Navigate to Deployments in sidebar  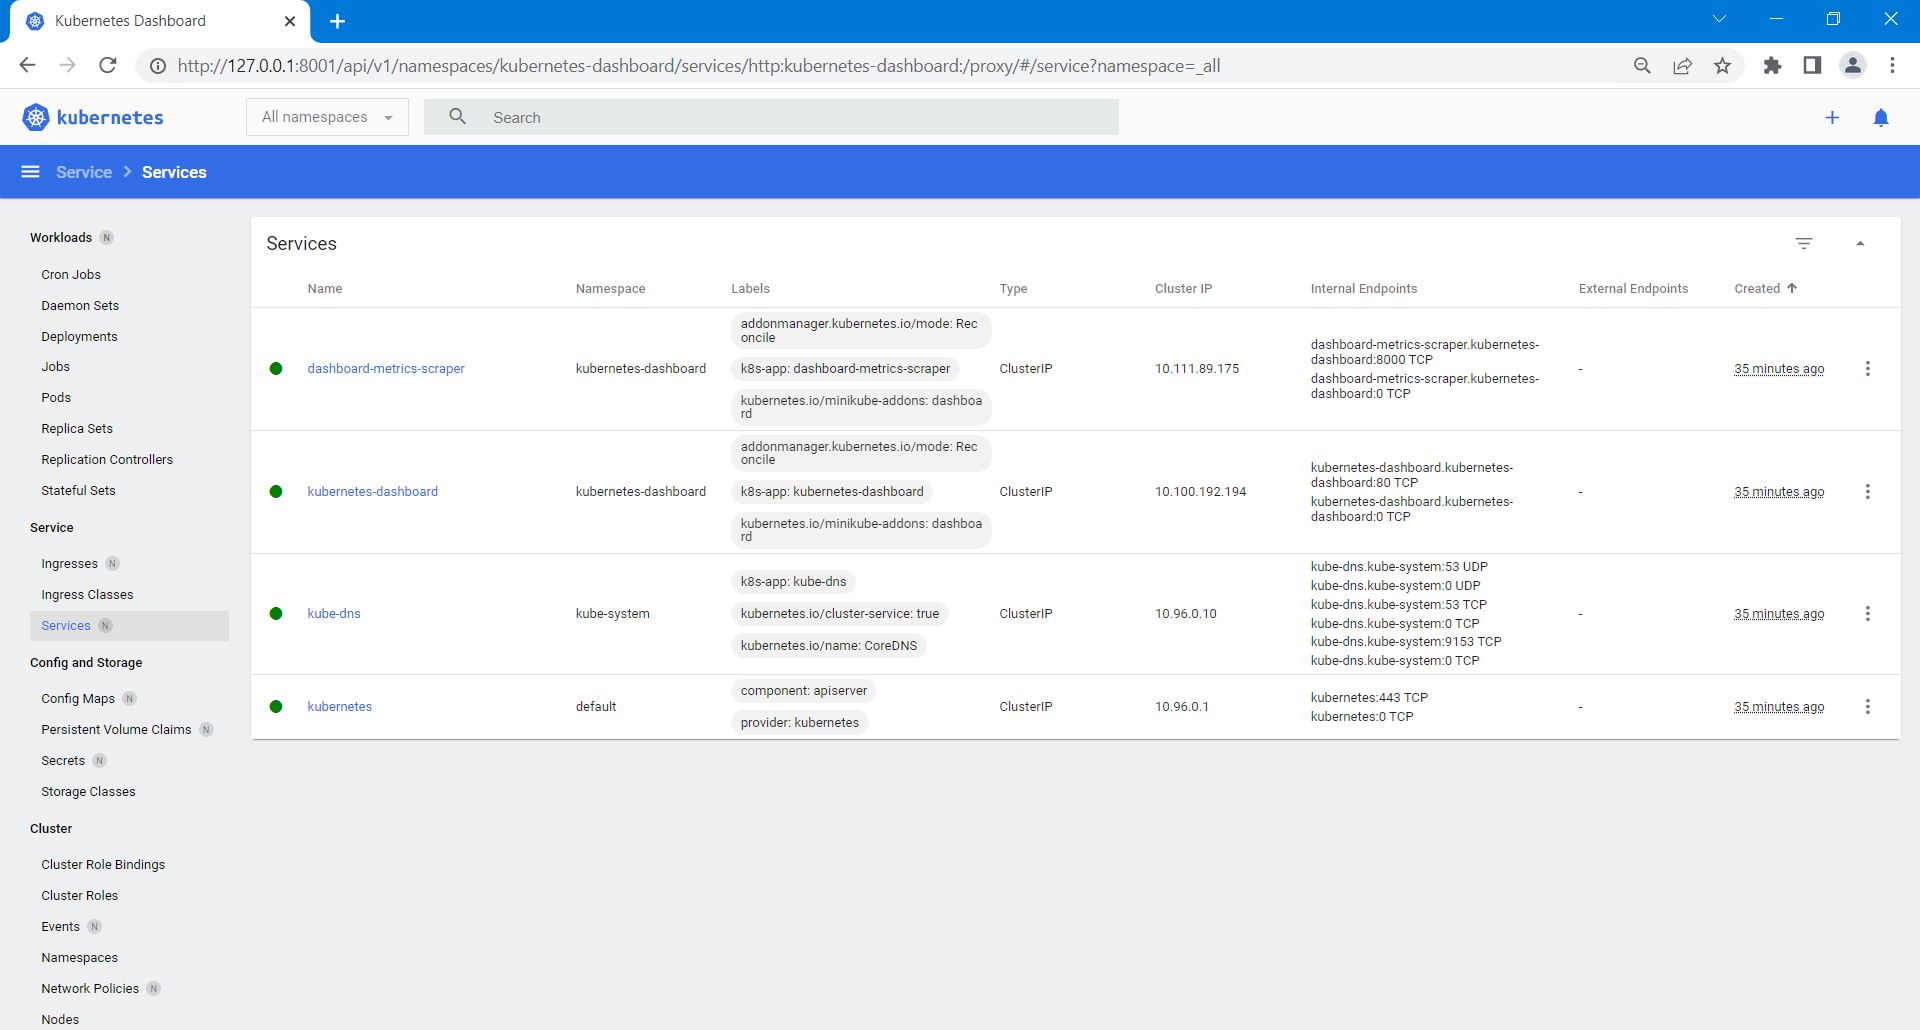(79, 337)
